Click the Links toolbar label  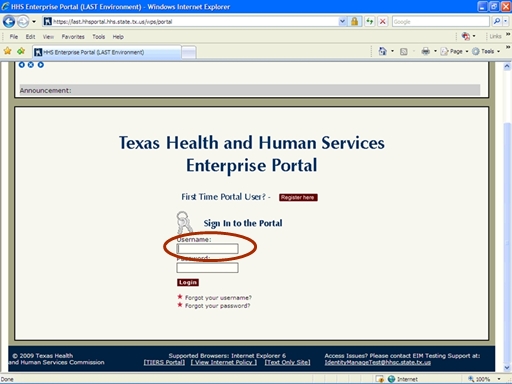[x=495, y=36]
